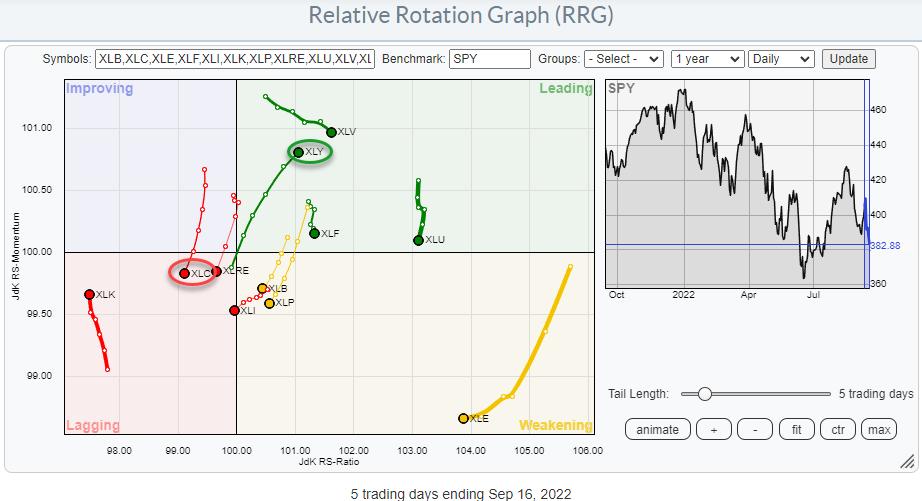
Task: Click the XLI red data point
Action: 234,310
